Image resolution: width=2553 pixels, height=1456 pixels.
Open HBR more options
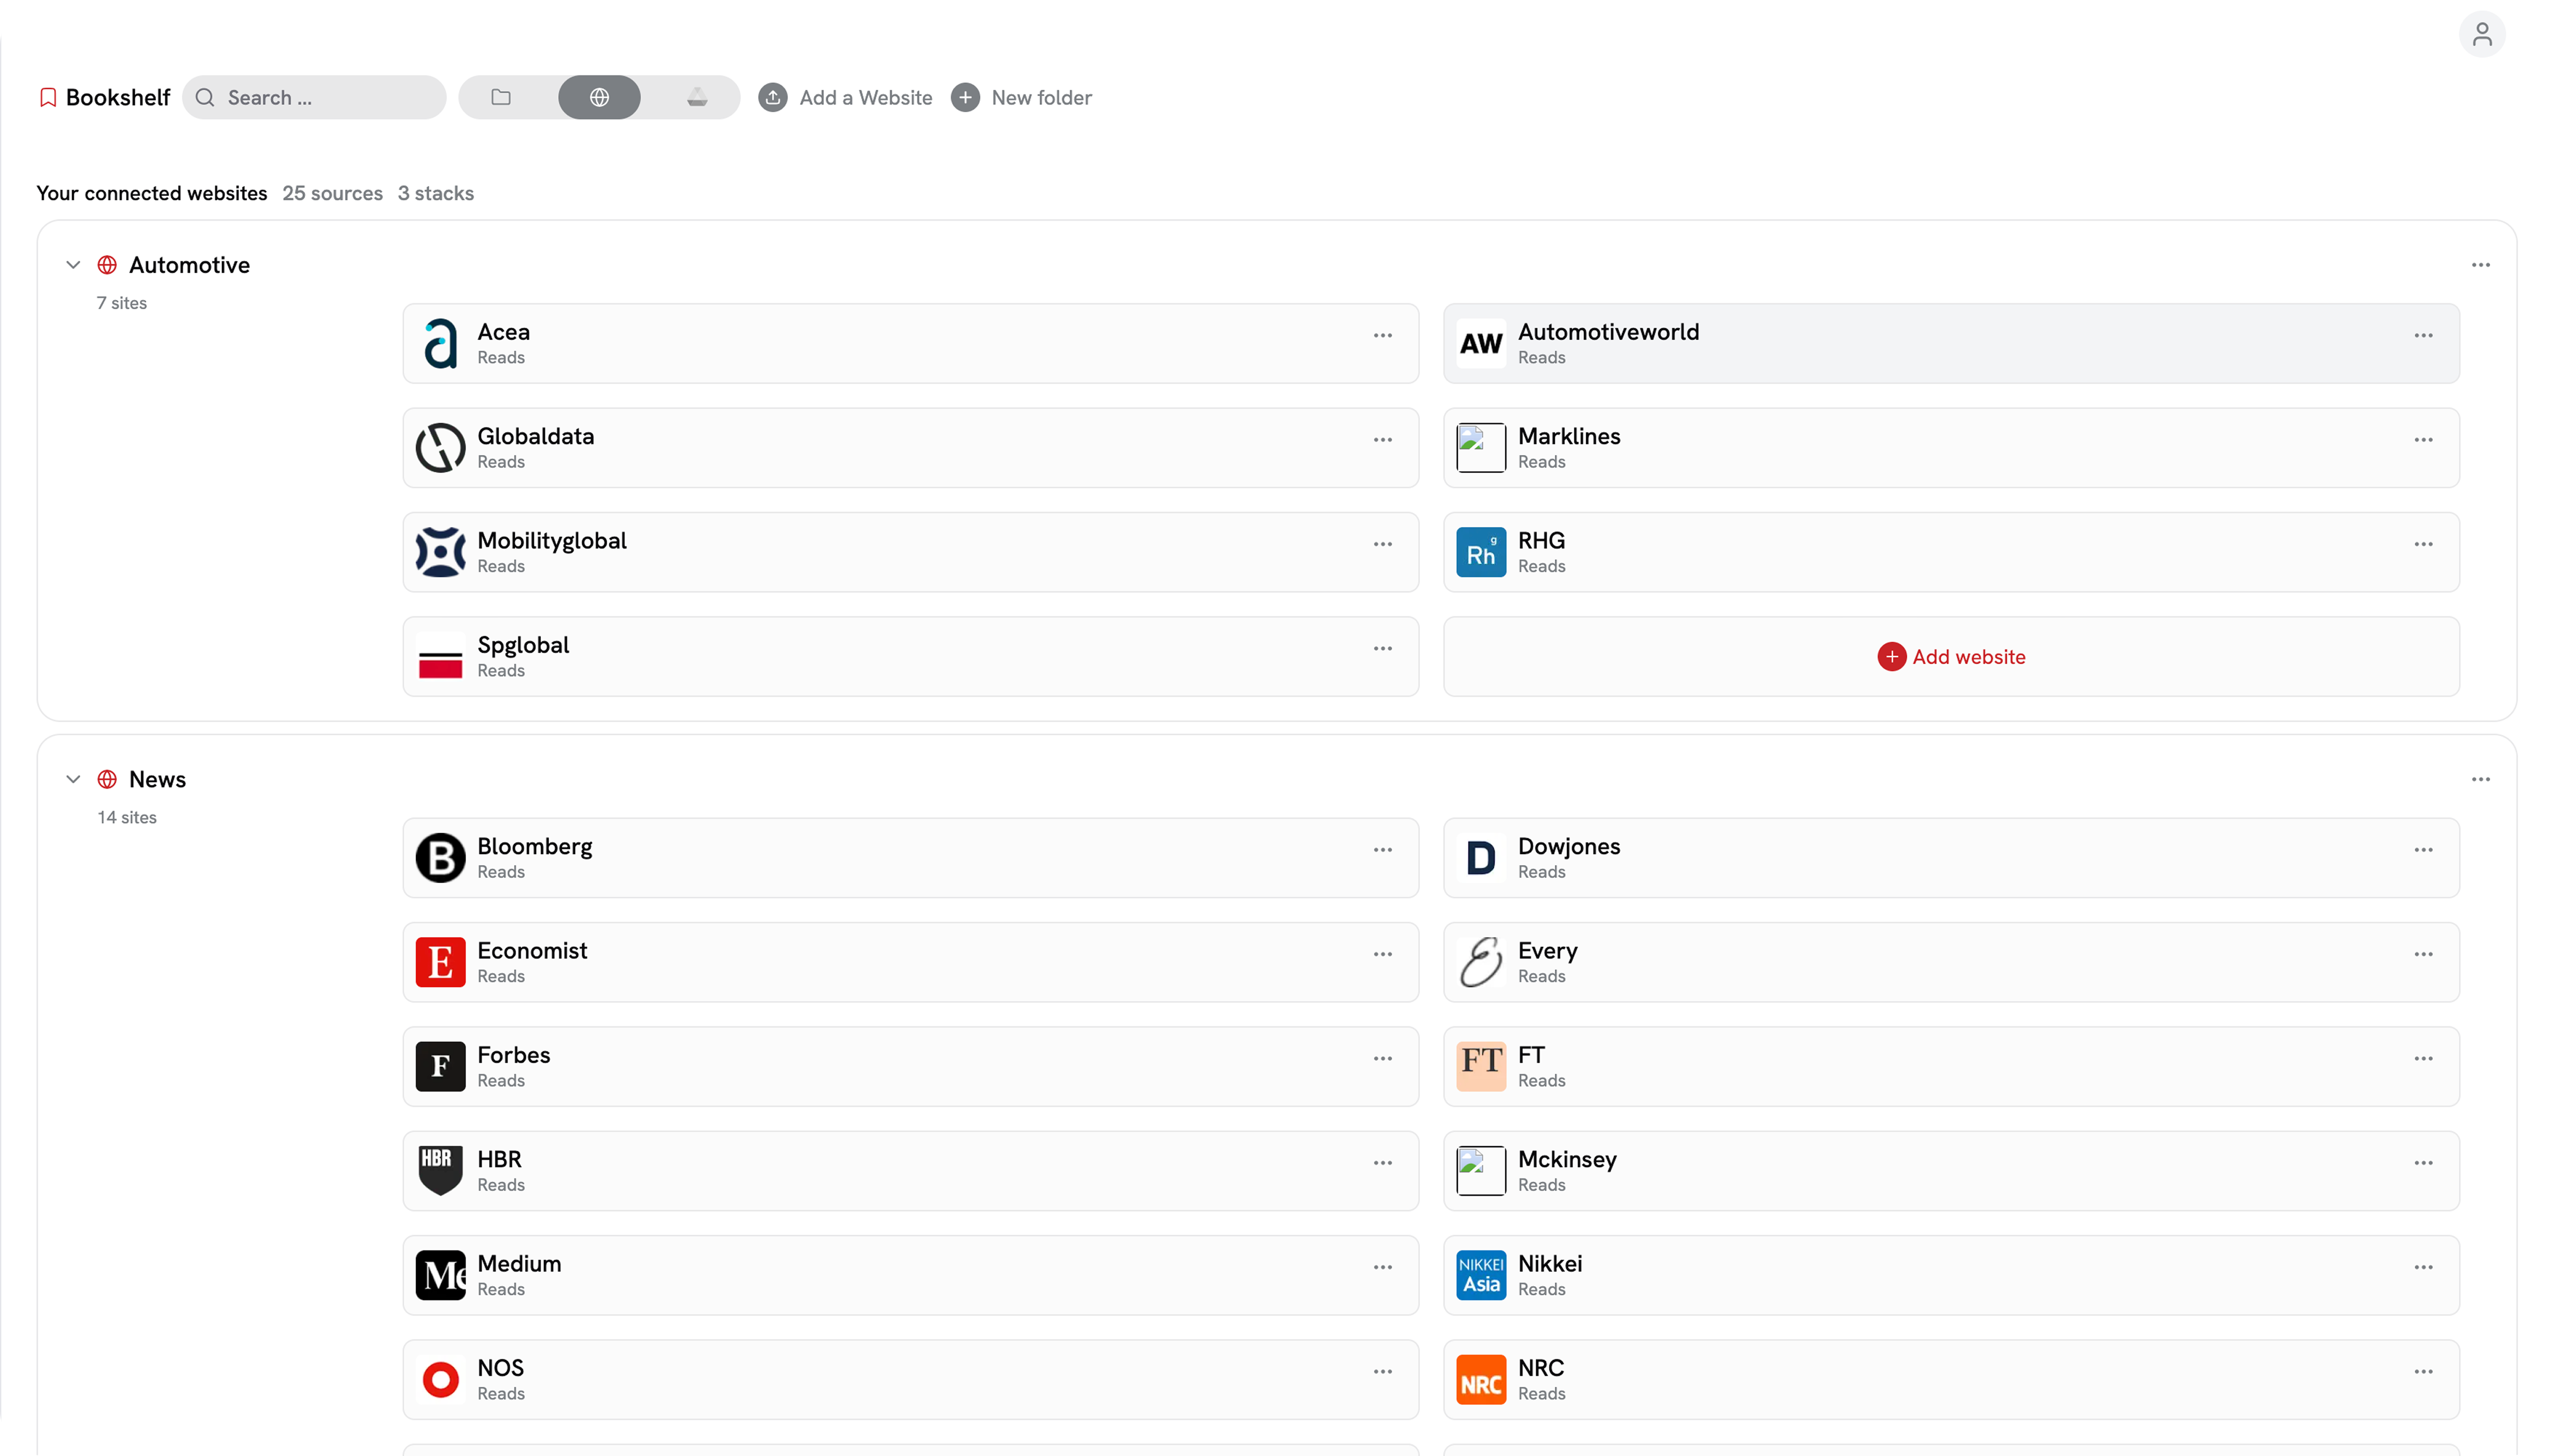click(x=1382, y=1162)
